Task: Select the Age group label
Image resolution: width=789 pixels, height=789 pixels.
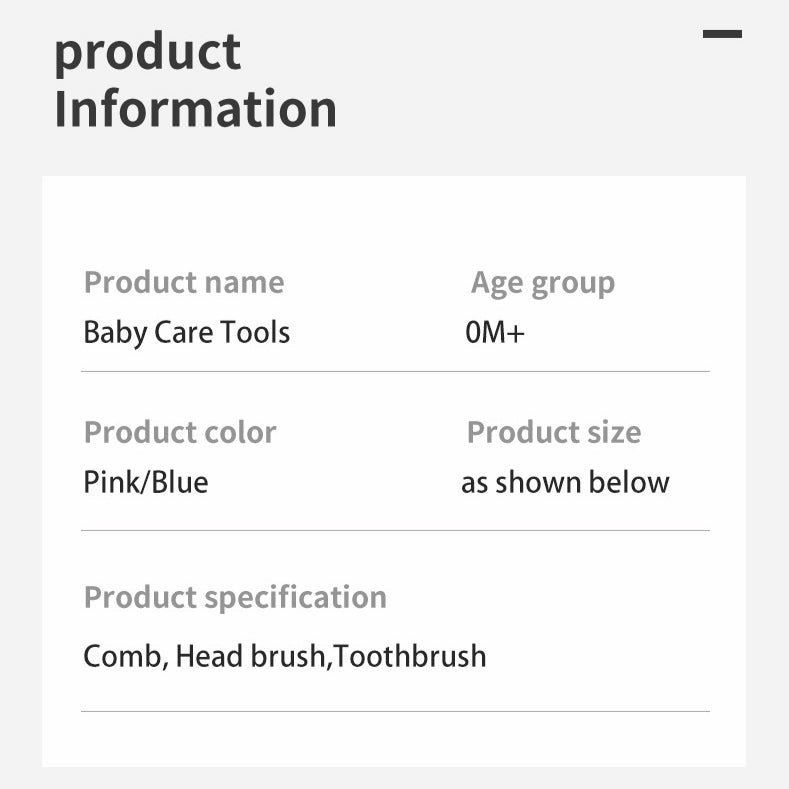Action: click(543, 283)
